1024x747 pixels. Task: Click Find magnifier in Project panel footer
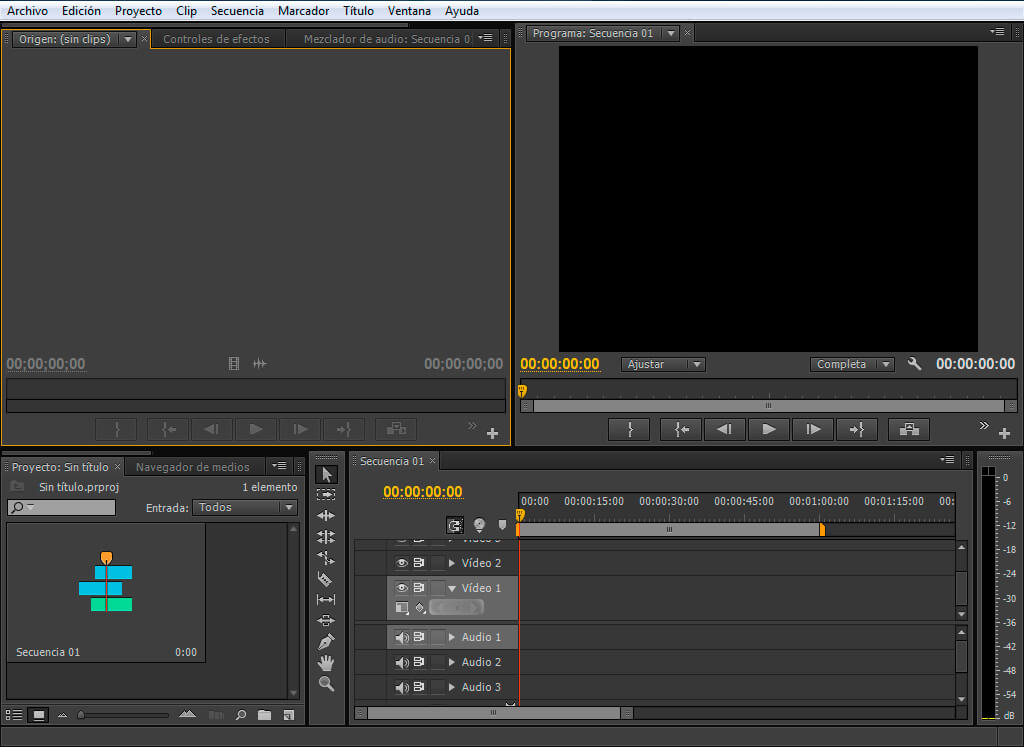coord(241,715)
